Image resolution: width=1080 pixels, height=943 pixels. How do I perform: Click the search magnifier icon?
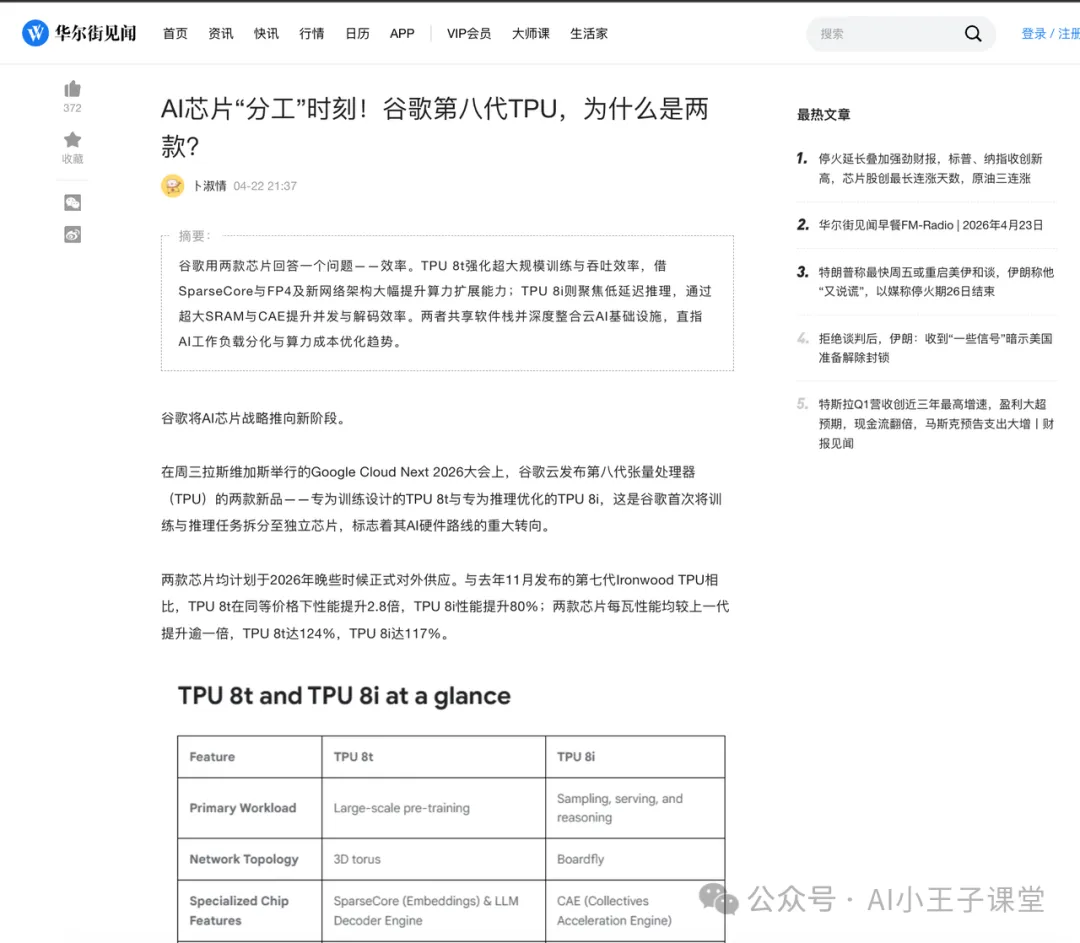coord(972,33)
